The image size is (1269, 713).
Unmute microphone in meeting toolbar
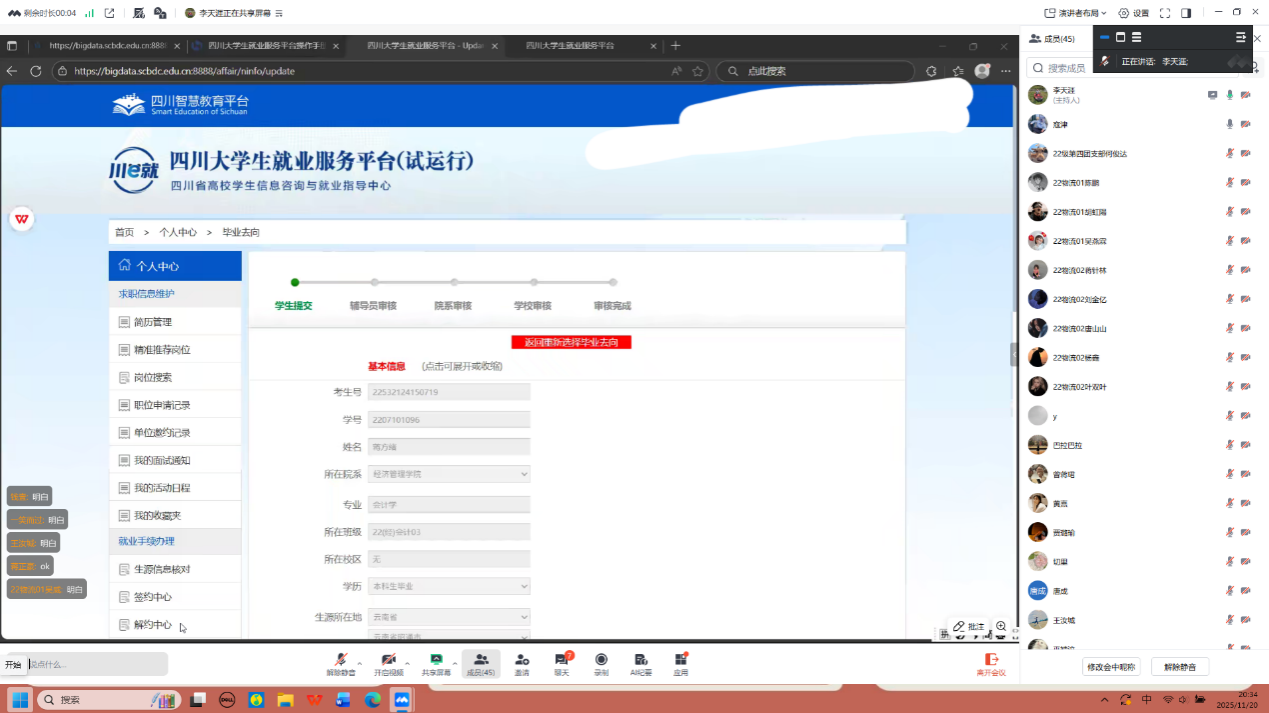341,664
